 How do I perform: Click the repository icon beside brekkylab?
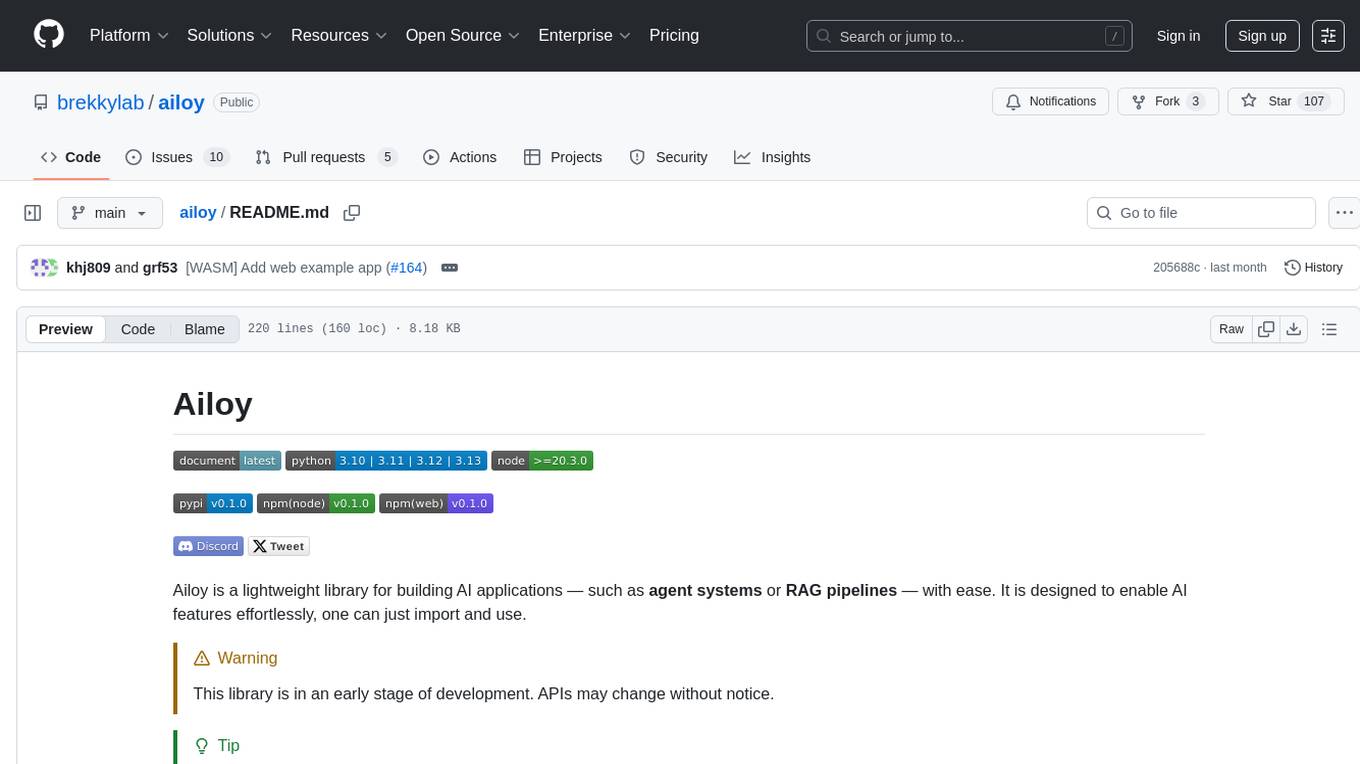pos(41,102)
